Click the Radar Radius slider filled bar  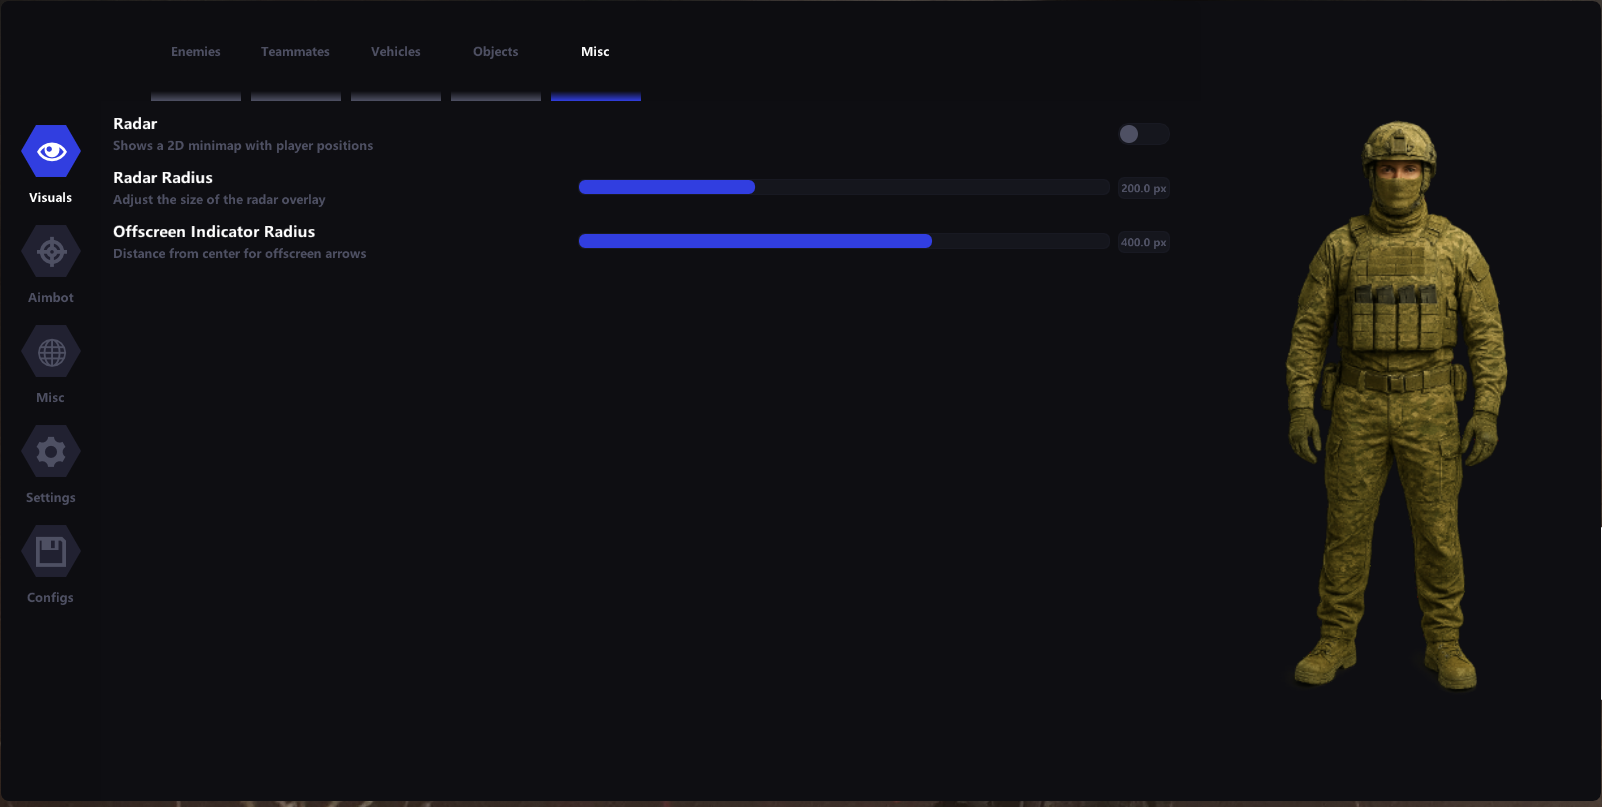(667, 187)
